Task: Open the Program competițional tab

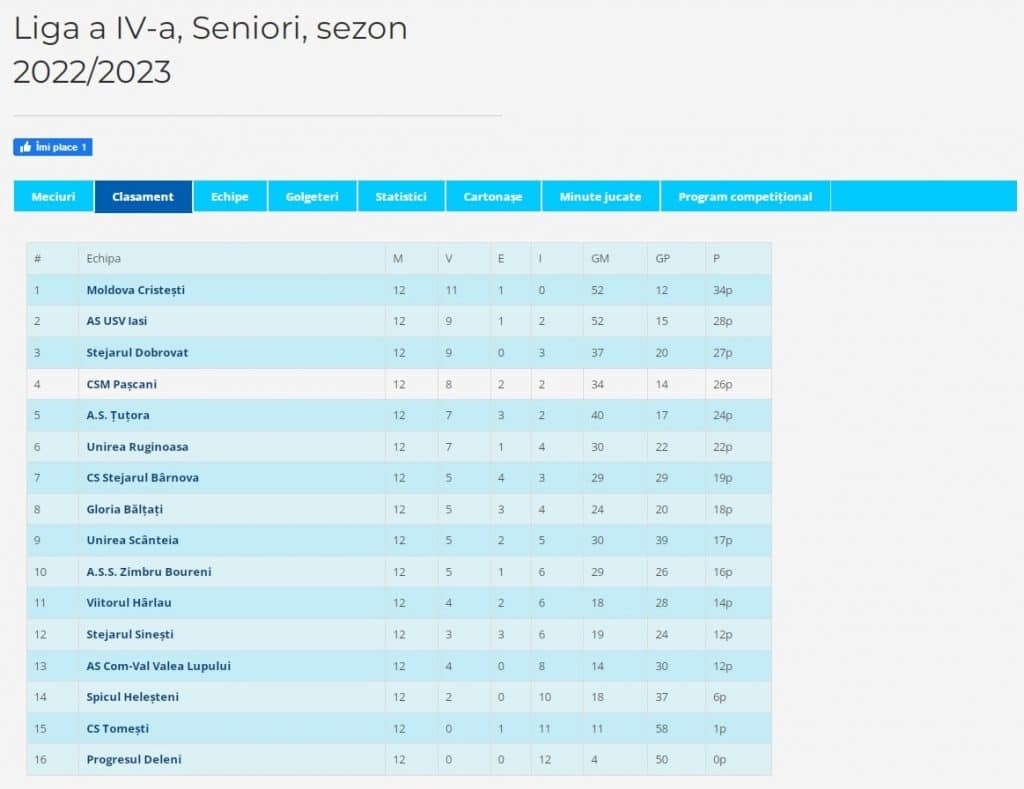Action: (x=745, y=197)
